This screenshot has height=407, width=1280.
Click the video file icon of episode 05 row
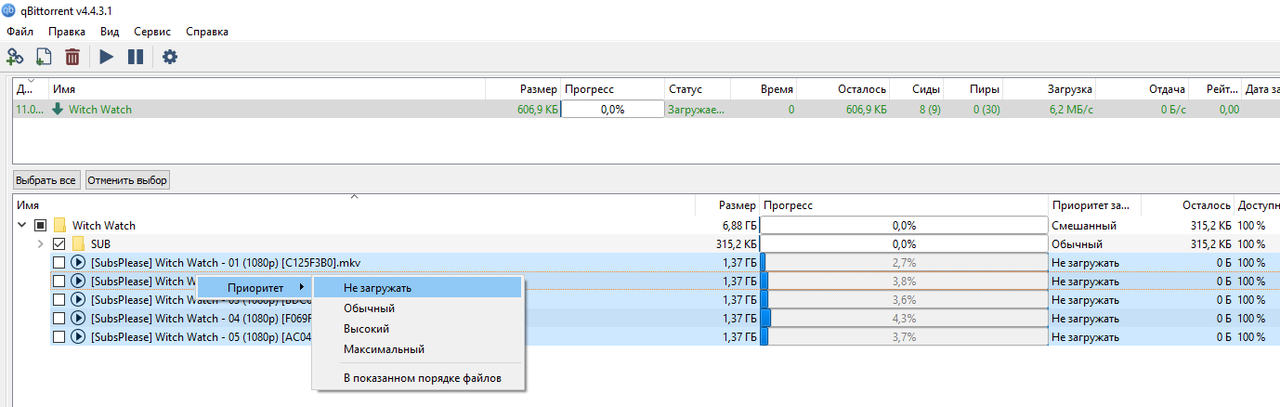click(x=78, y=337)
